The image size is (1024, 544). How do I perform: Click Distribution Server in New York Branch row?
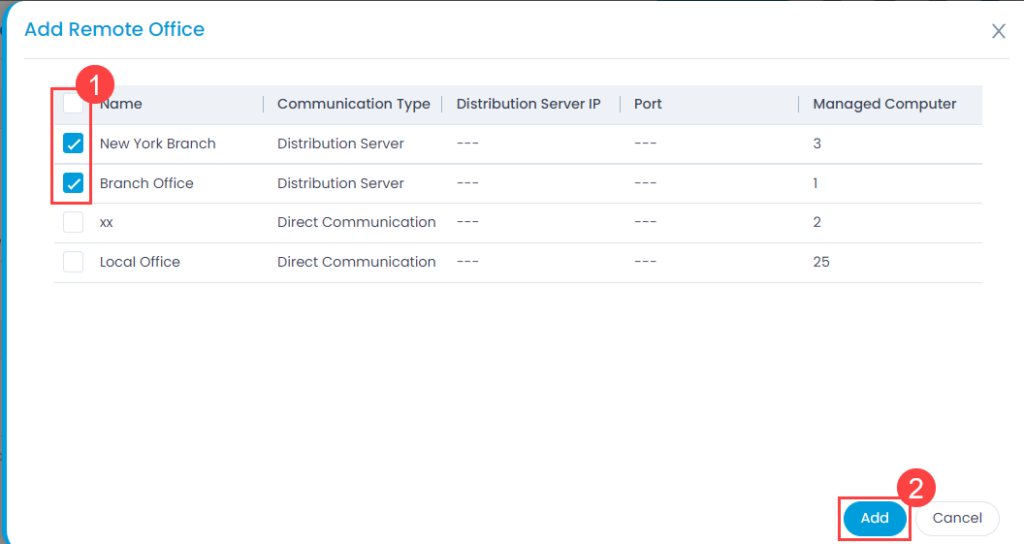click(340, 144)
